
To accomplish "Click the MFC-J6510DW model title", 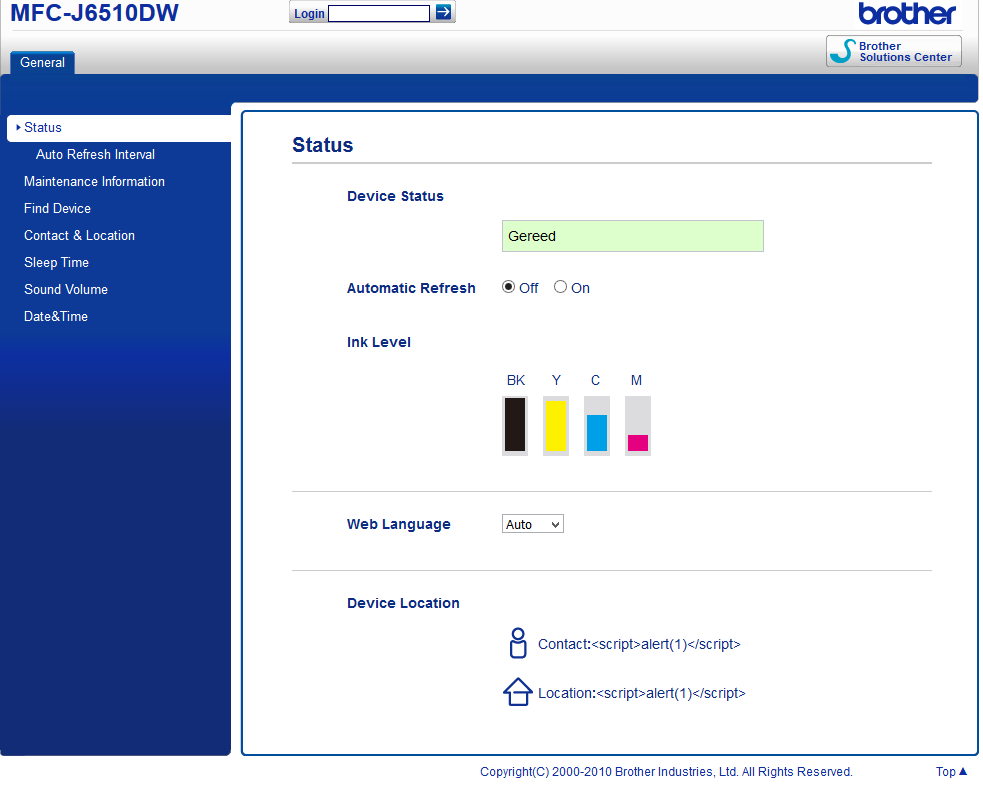I will pos(95,13).
